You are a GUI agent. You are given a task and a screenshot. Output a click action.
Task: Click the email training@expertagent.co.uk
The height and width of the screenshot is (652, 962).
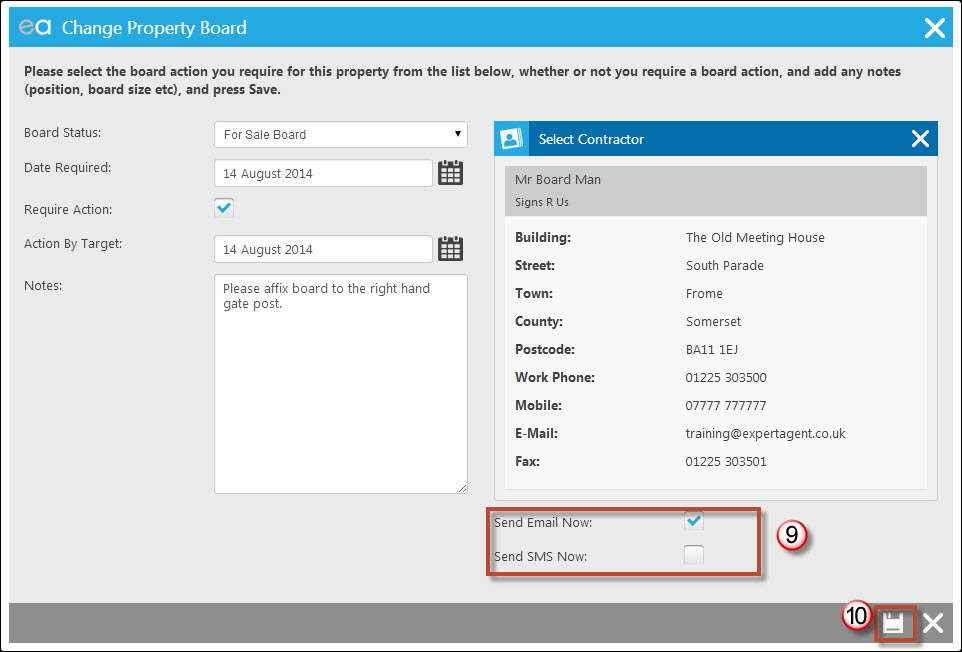point(765,433)
